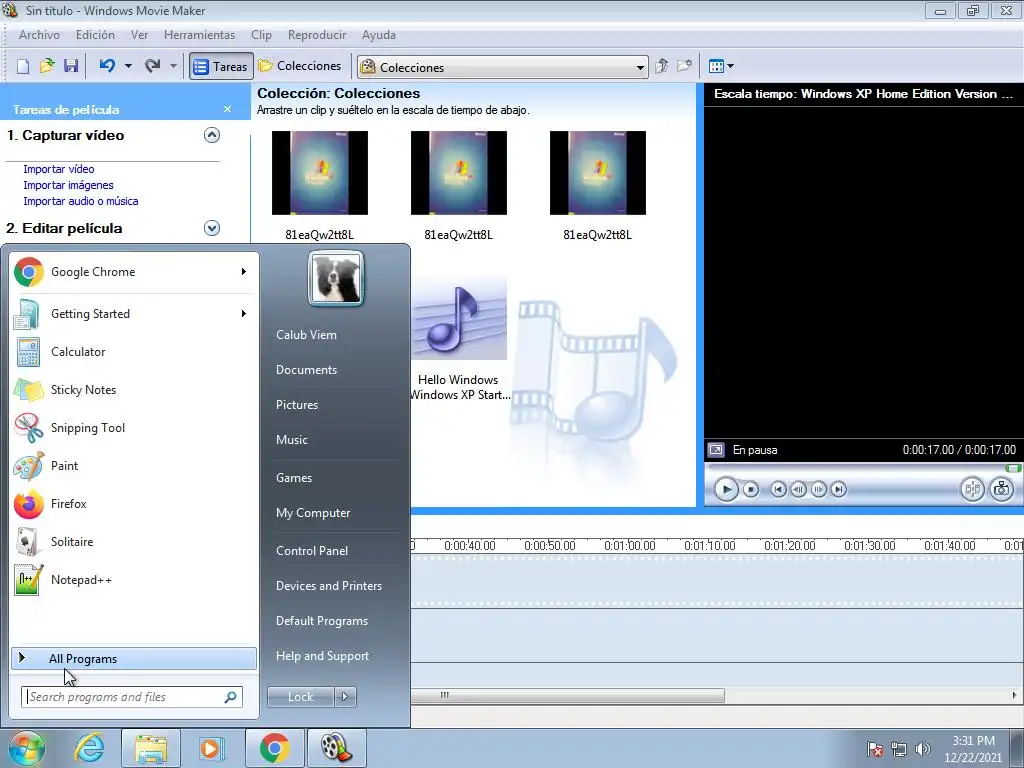Stop the preview playback
This screenshot has width=1024, height=768.
751,489
